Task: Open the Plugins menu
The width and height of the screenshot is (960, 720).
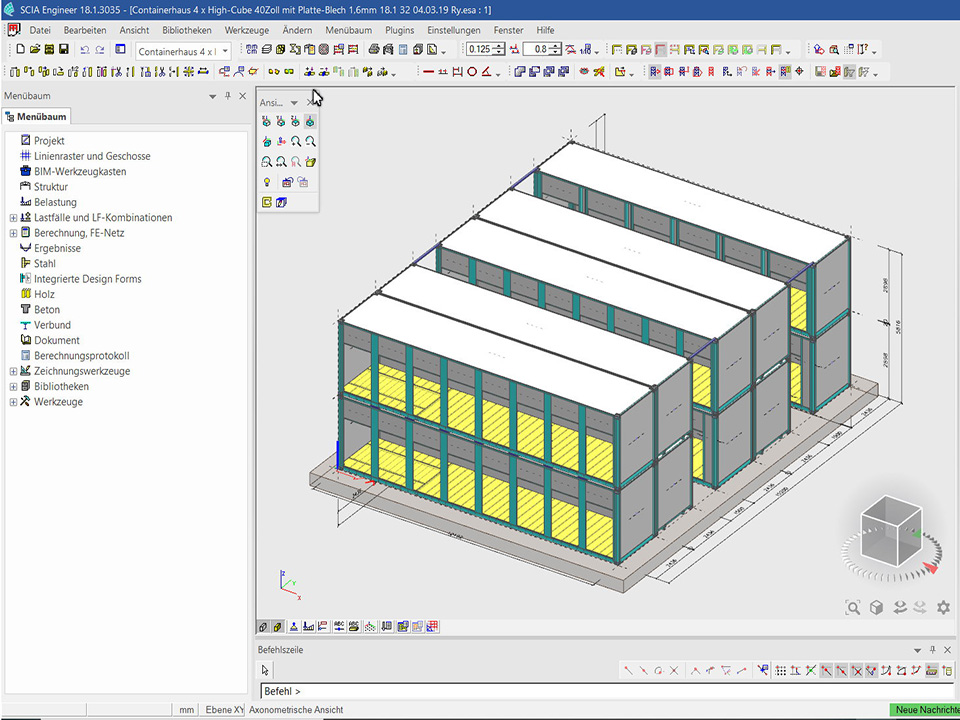Action: (x=399, y=30)
